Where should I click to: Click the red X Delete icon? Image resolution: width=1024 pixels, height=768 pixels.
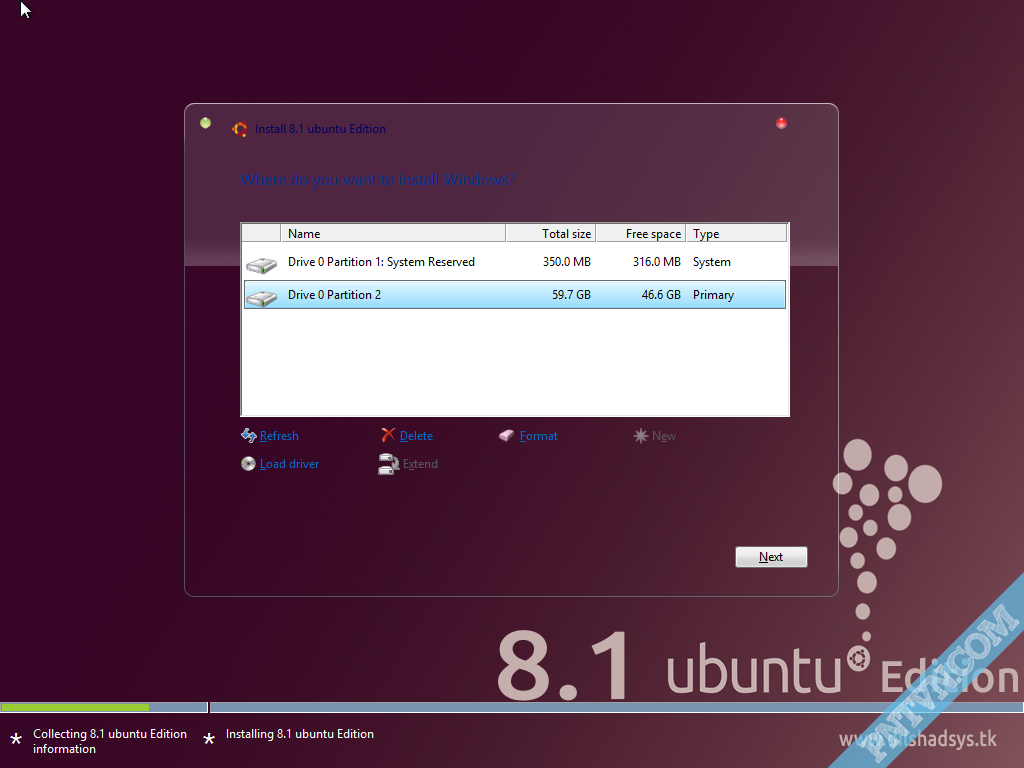[x=388, y=435]
